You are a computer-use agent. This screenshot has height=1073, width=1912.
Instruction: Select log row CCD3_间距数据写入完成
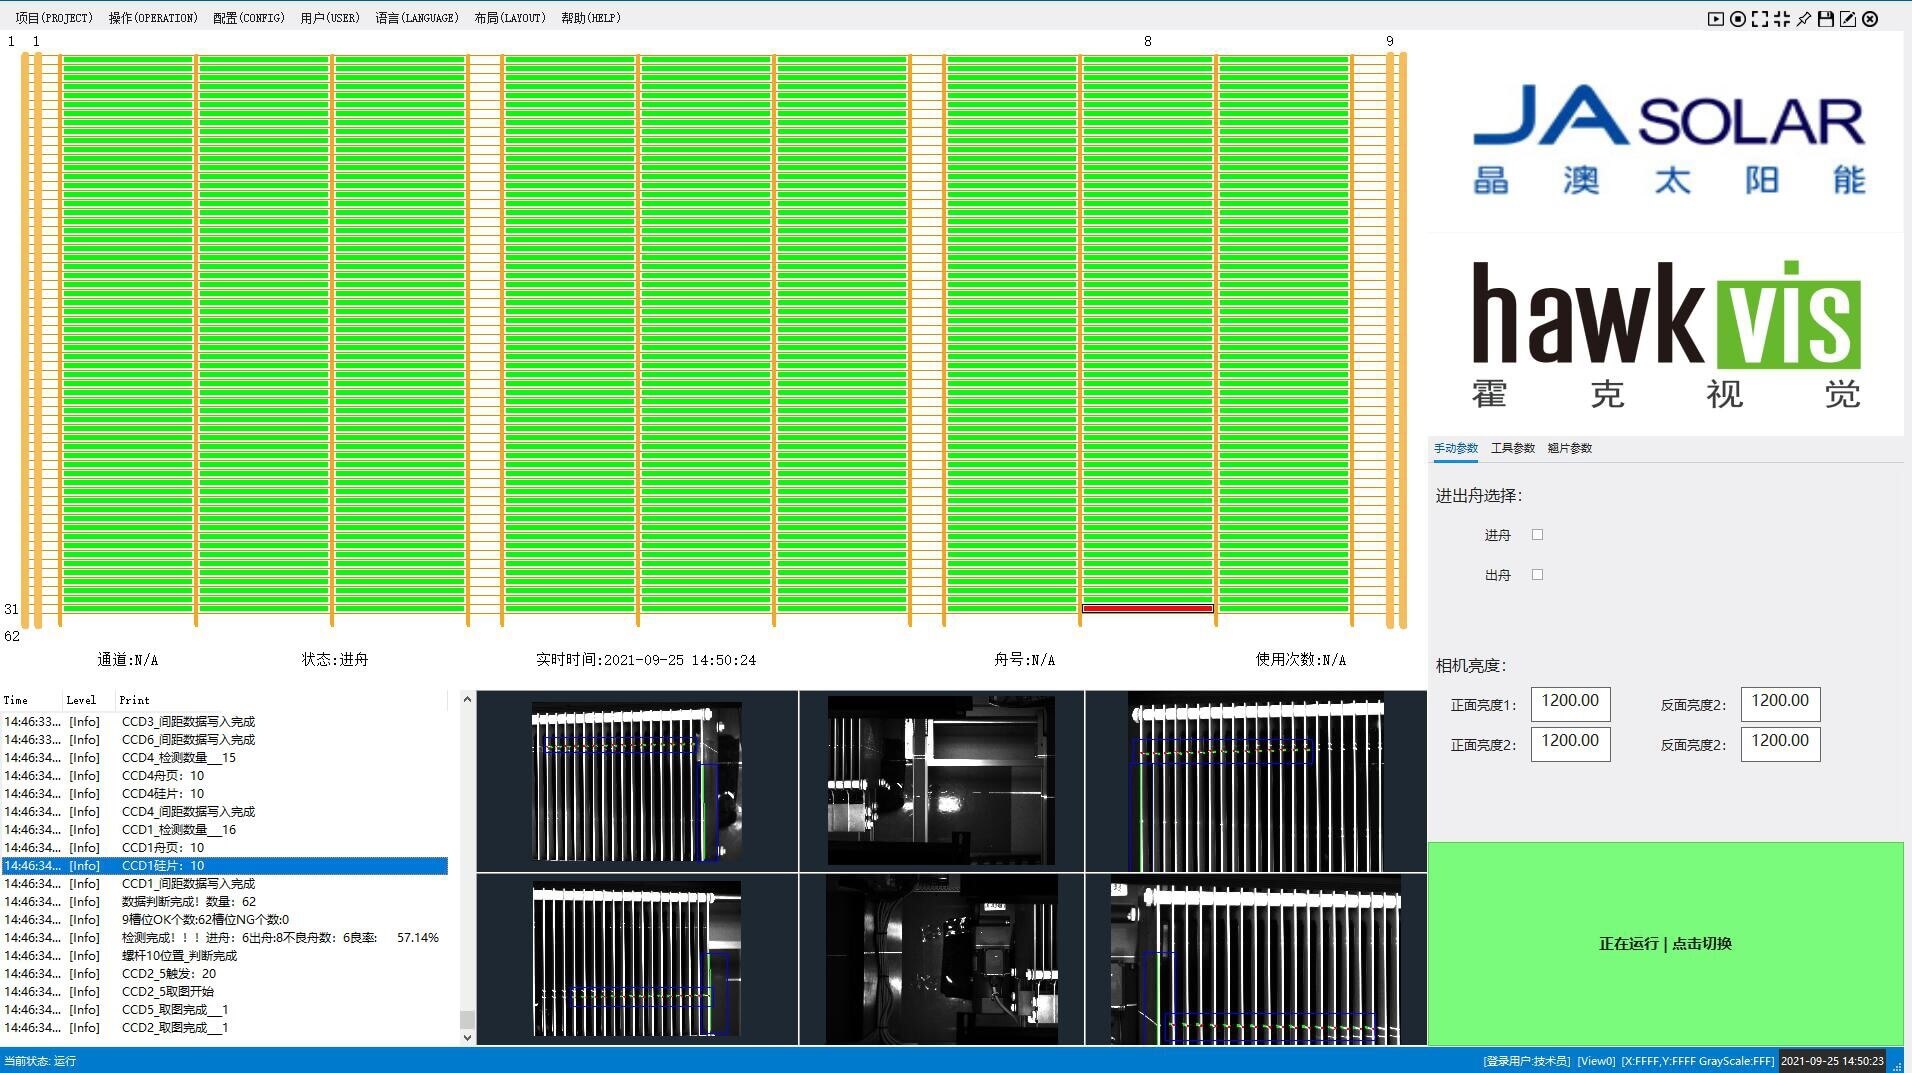pos(225,722)
